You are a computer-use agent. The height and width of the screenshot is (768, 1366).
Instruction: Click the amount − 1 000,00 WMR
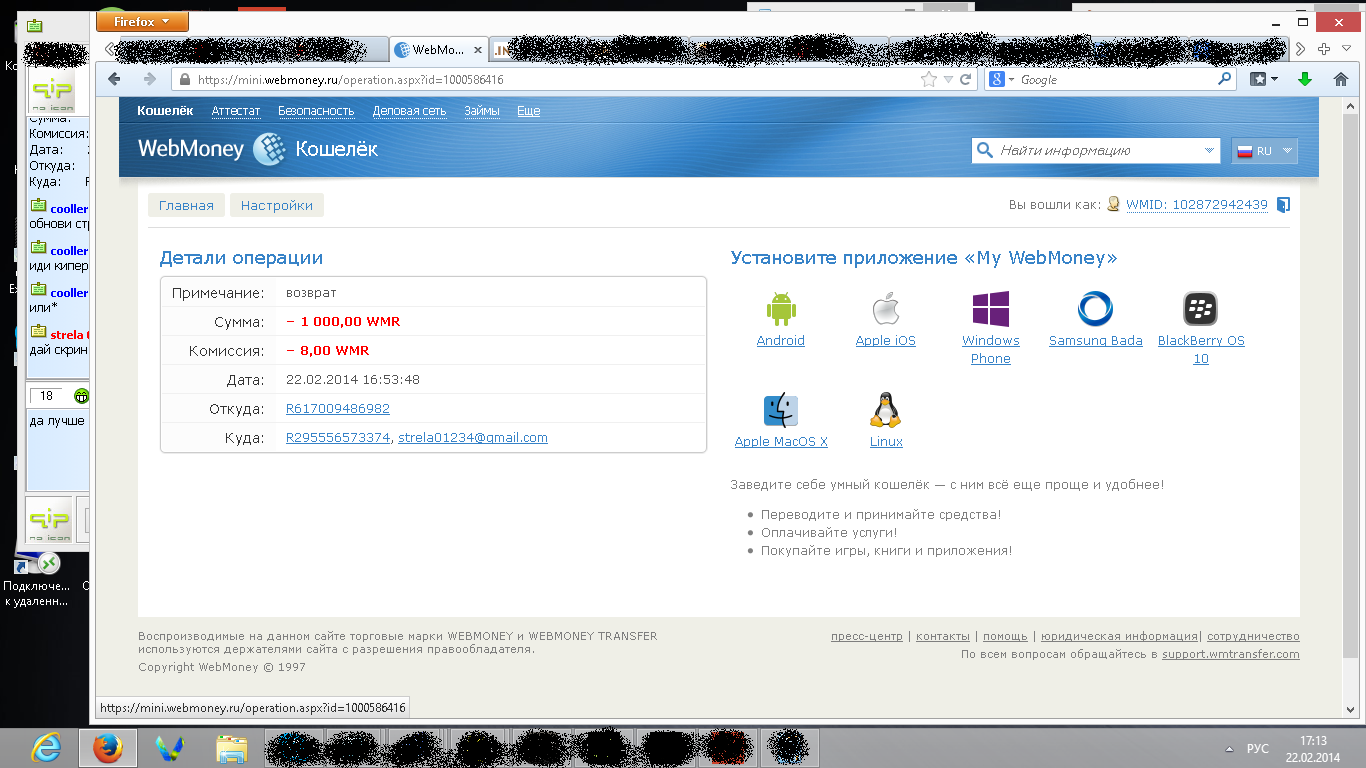[343, 322]
